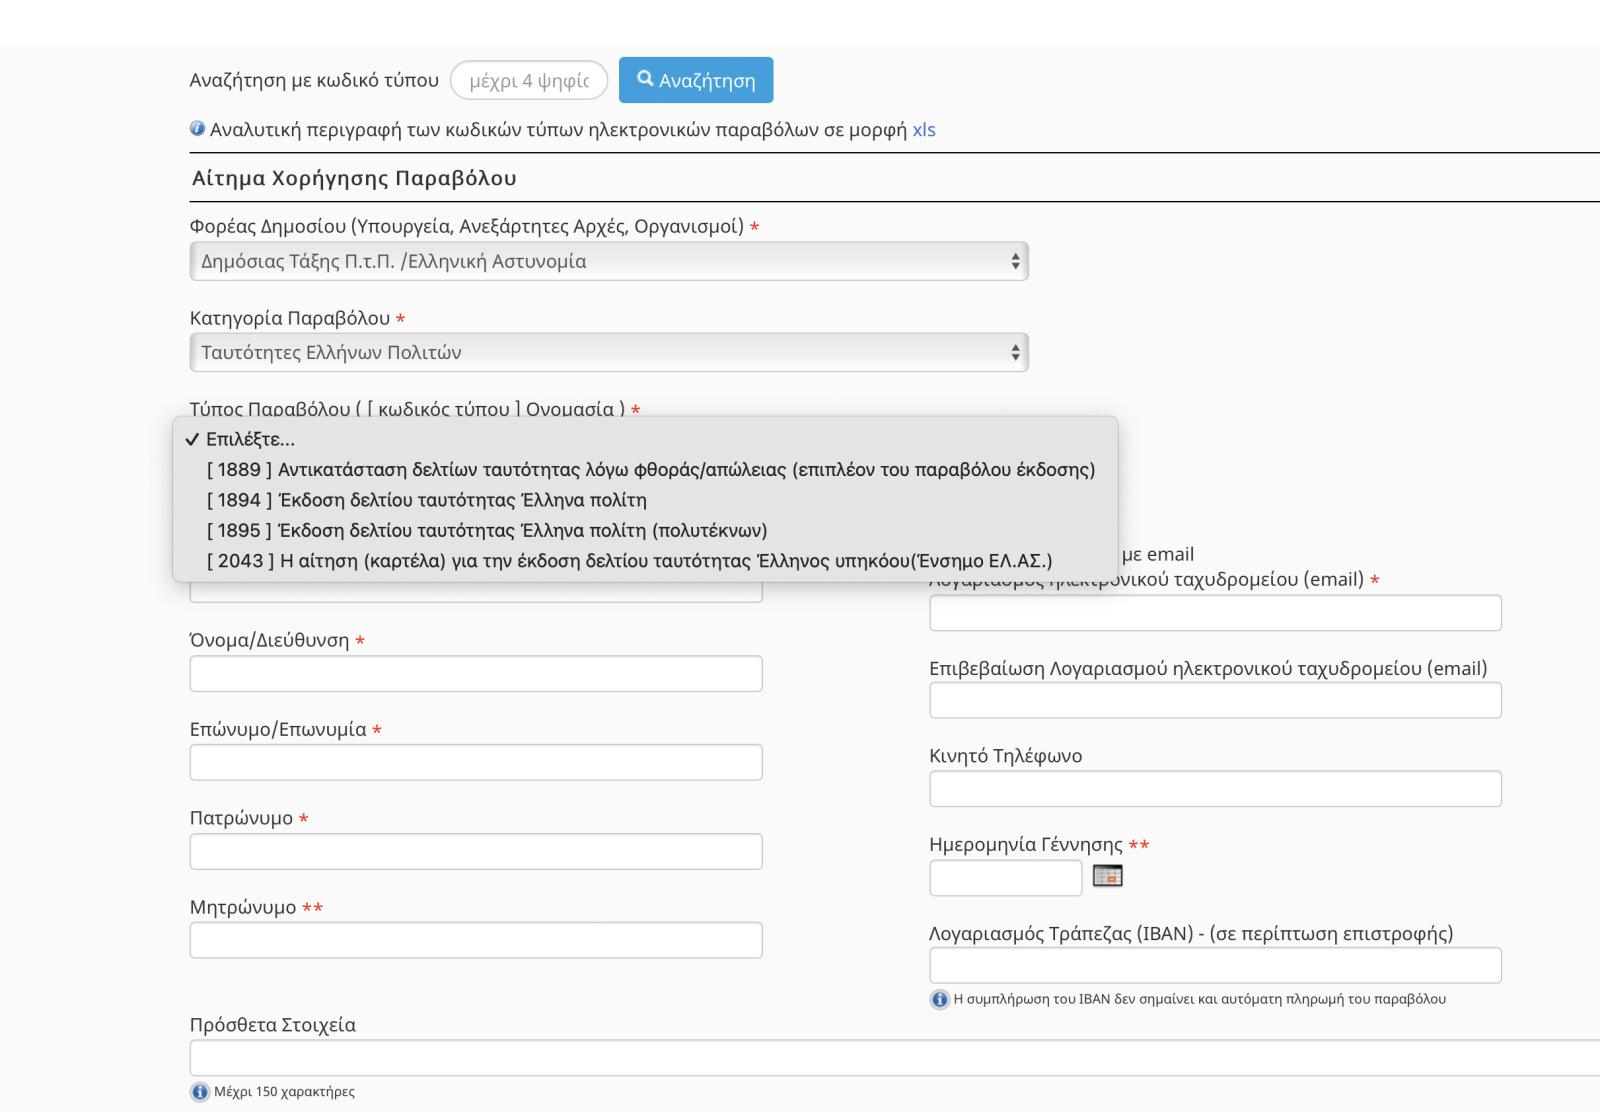Select the 'Επιλέξτε...' option
The width and height of the screenshot is (1600, 1112).
[x=645, y=439]
